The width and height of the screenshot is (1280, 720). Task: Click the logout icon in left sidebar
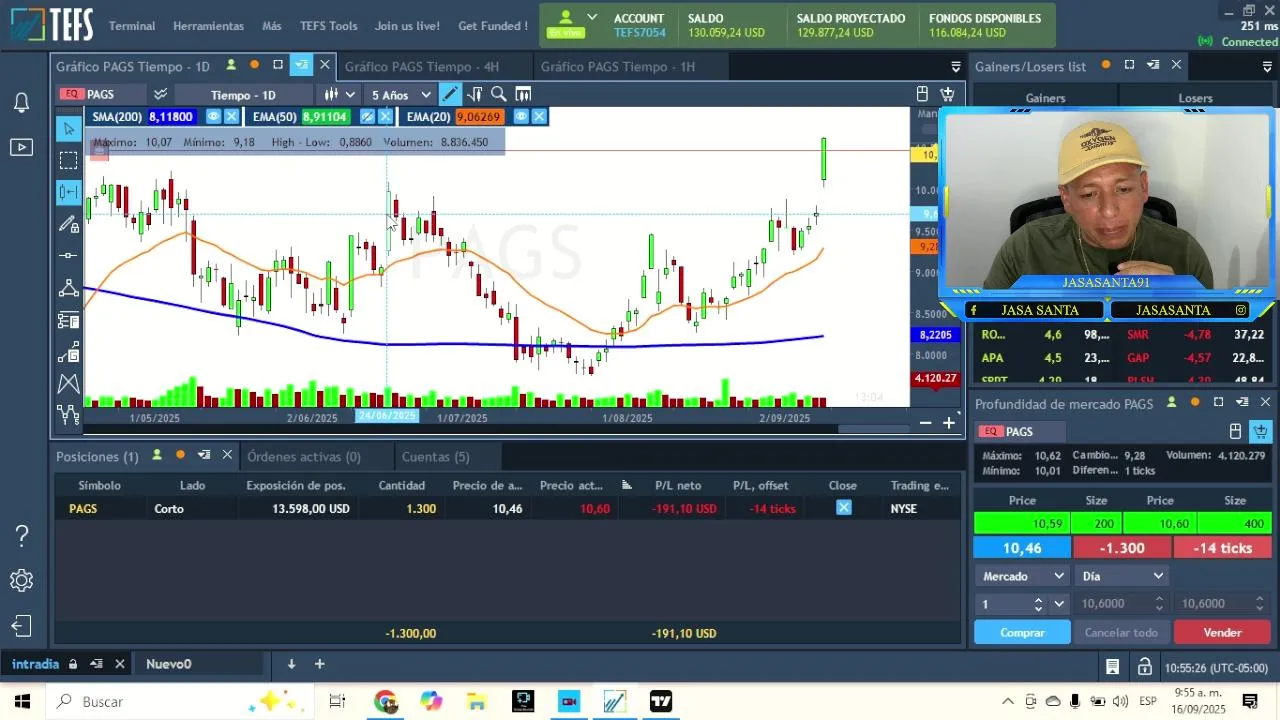21,627
